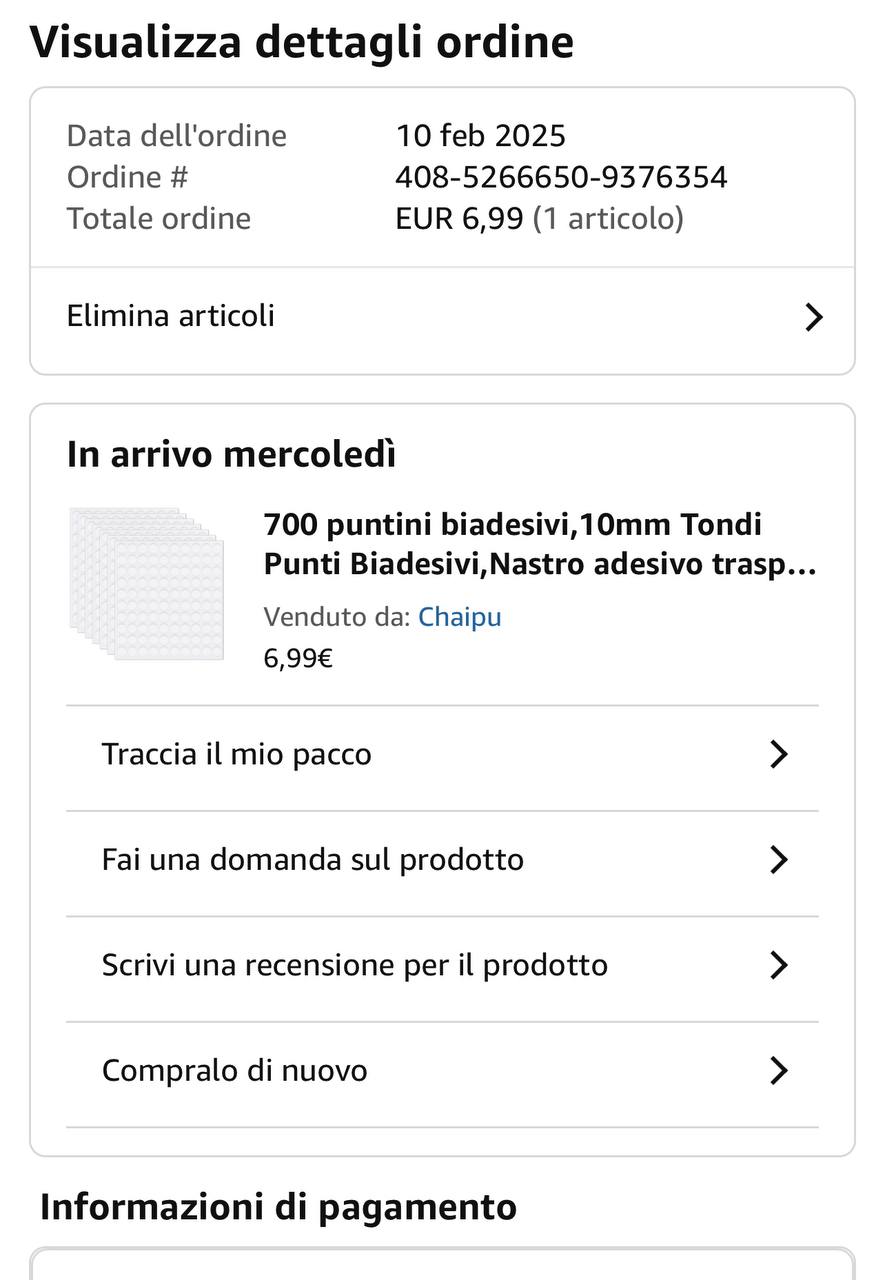
Task: Visit the Chaipu seller page
Action: (459, 617)
